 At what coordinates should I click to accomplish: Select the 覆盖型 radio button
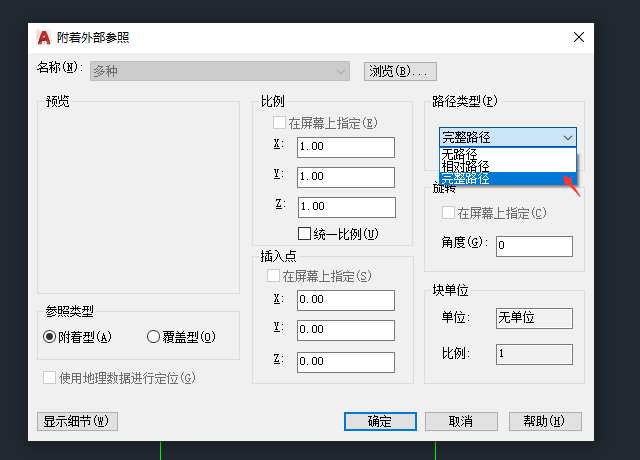click(153, 337)
